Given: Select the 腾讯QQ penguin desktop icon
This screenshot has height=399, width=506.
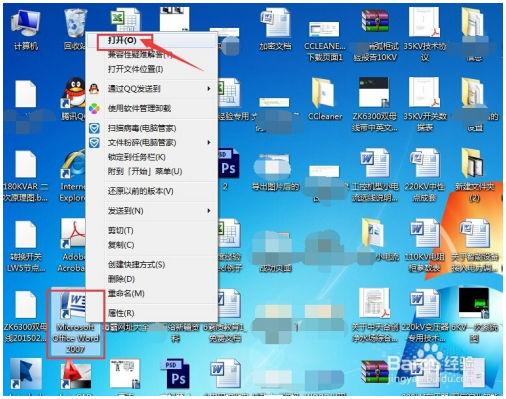Looking at the screenshot, I should point(73,99).
